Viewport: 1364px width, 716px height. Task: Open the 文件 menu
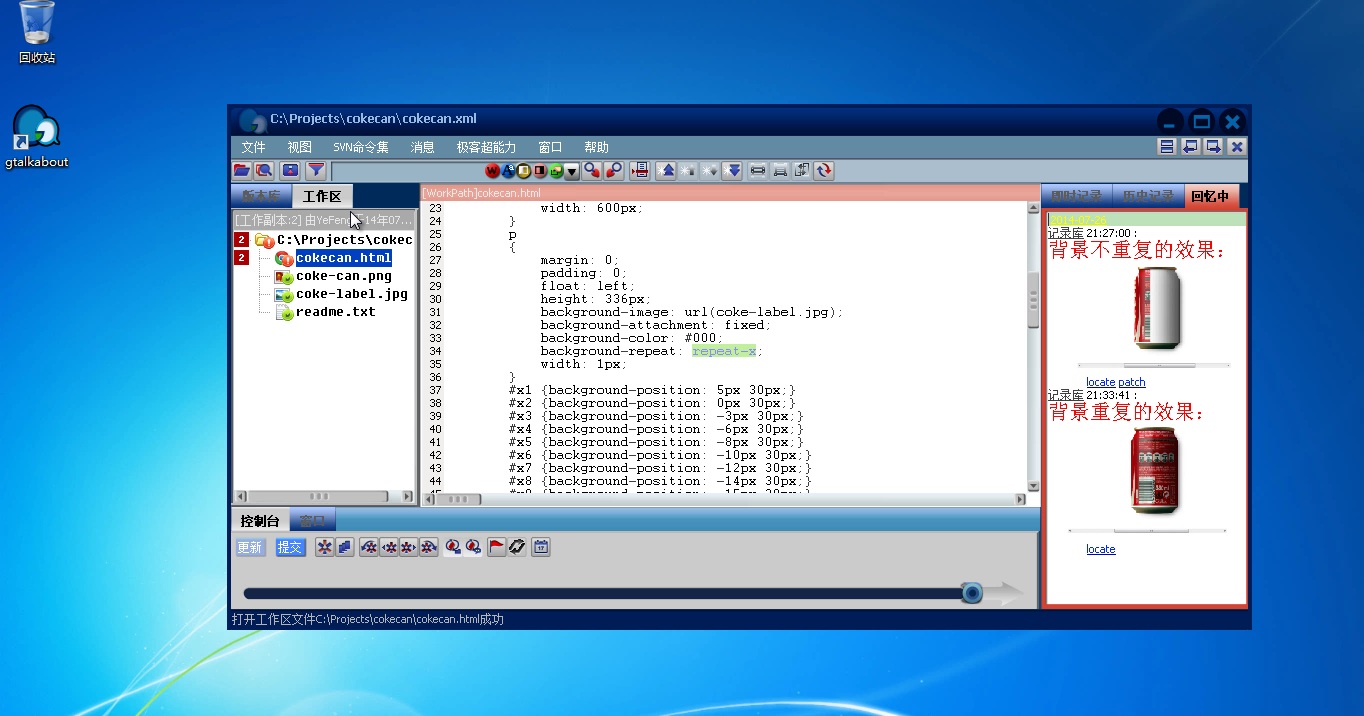pyautogui.click(x=254, y=147)
